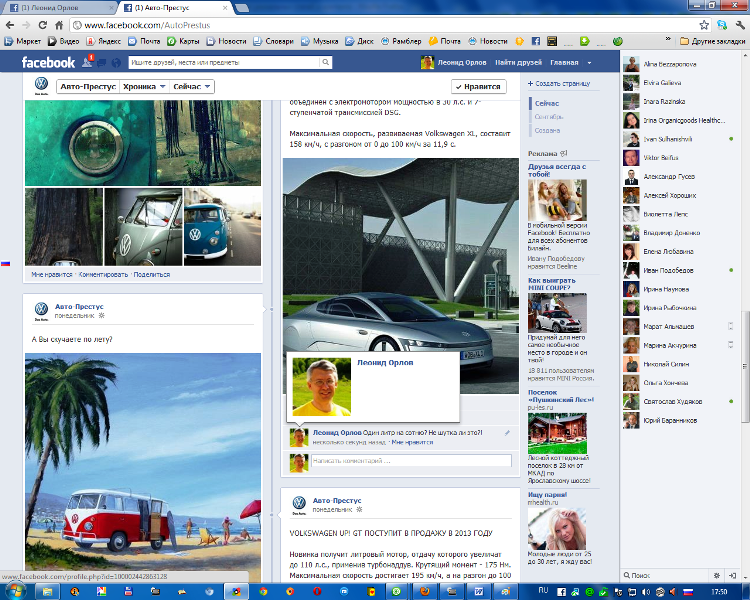Open the blue VW bus street thumbnail

(x=222, y=227)
